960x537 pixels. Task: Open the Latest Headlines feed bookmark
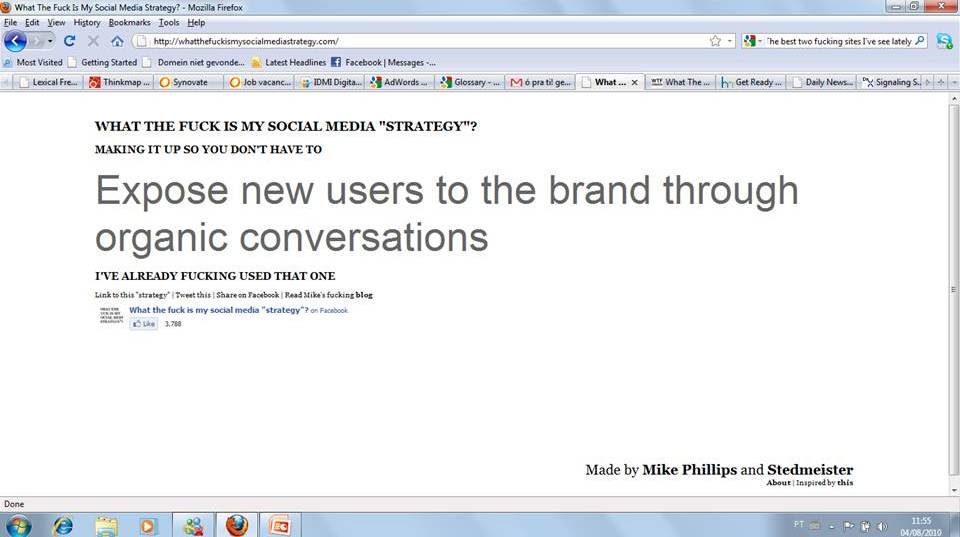click(288, 62)
